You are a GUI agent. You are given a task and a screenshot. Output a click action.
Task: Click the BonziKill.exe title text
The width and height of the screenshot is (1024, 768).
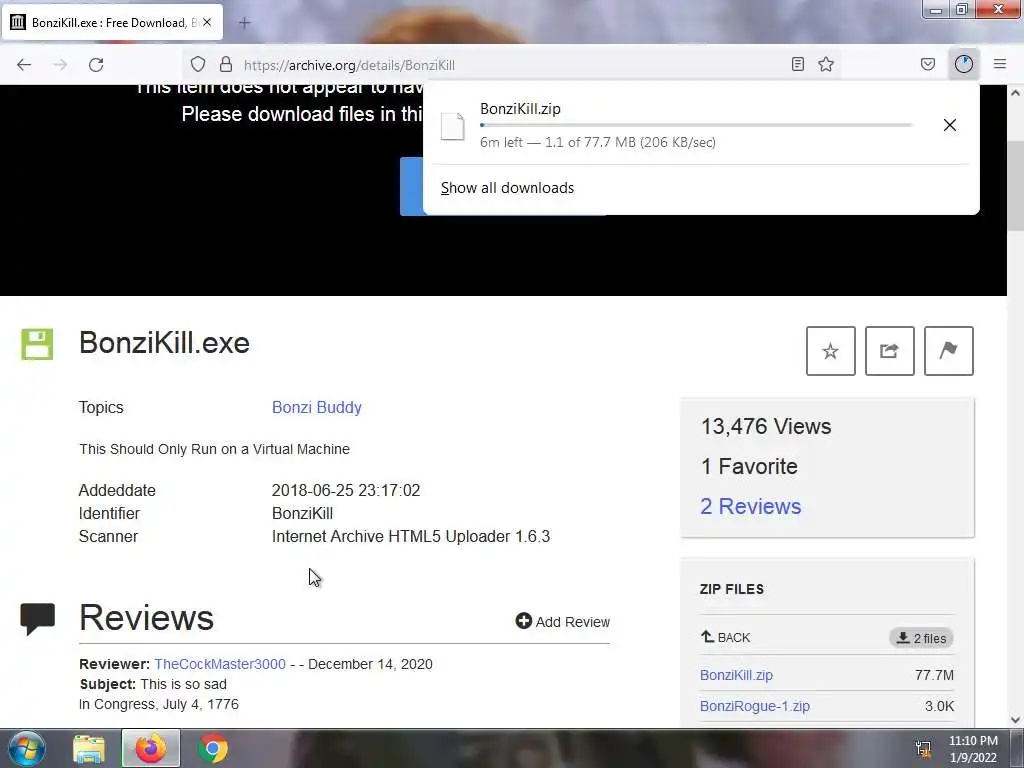click(x=165, y=343)
